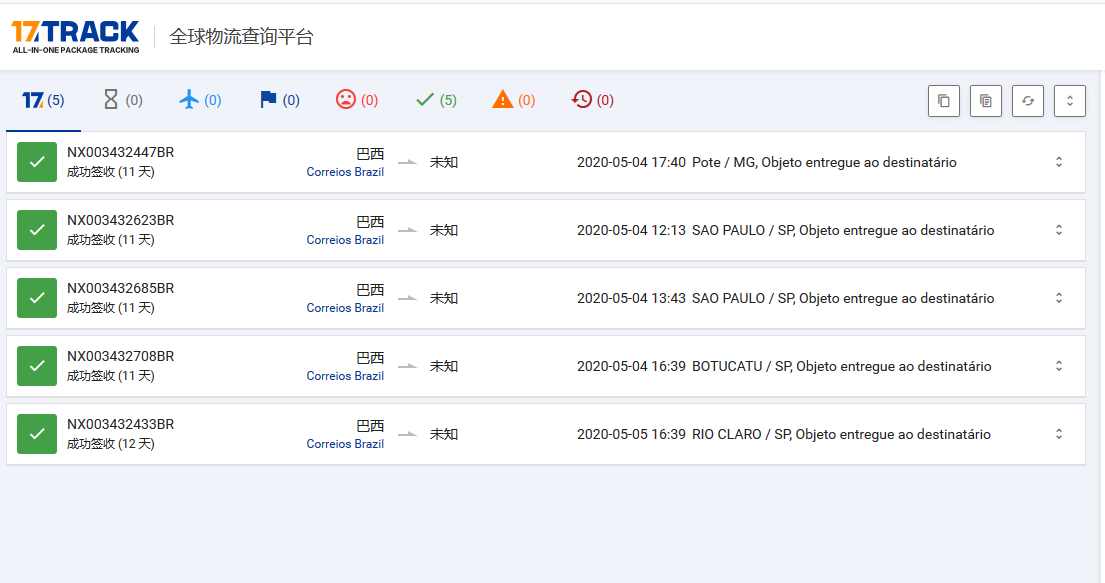The width and height of the screenshot is (1105, 583).
Task: Click the copy tracking numbers button
Action: tap(944, 101)
